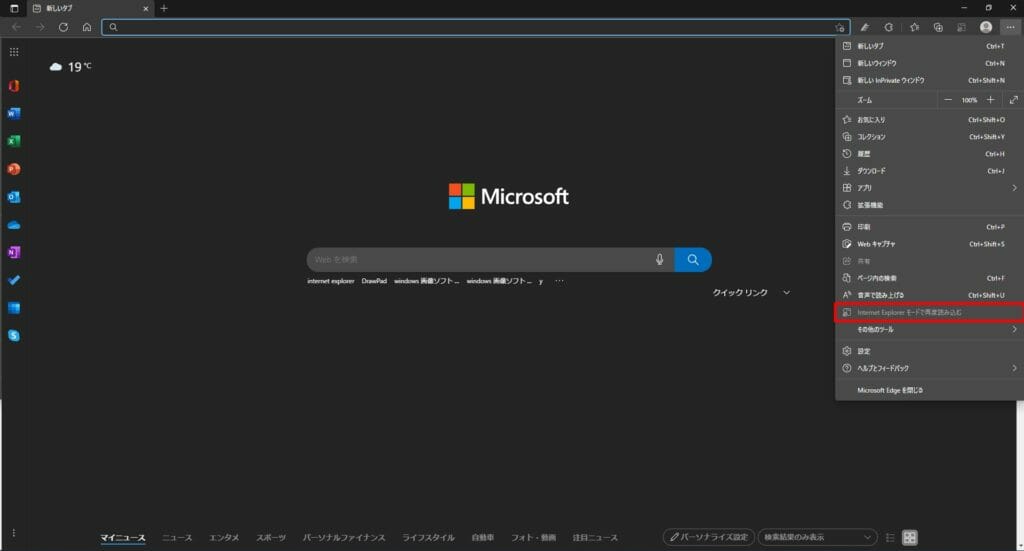Screen dimensions: 1024x551
Task: Enter full screen with the zoom expand icon
Action: (1014, 100)
